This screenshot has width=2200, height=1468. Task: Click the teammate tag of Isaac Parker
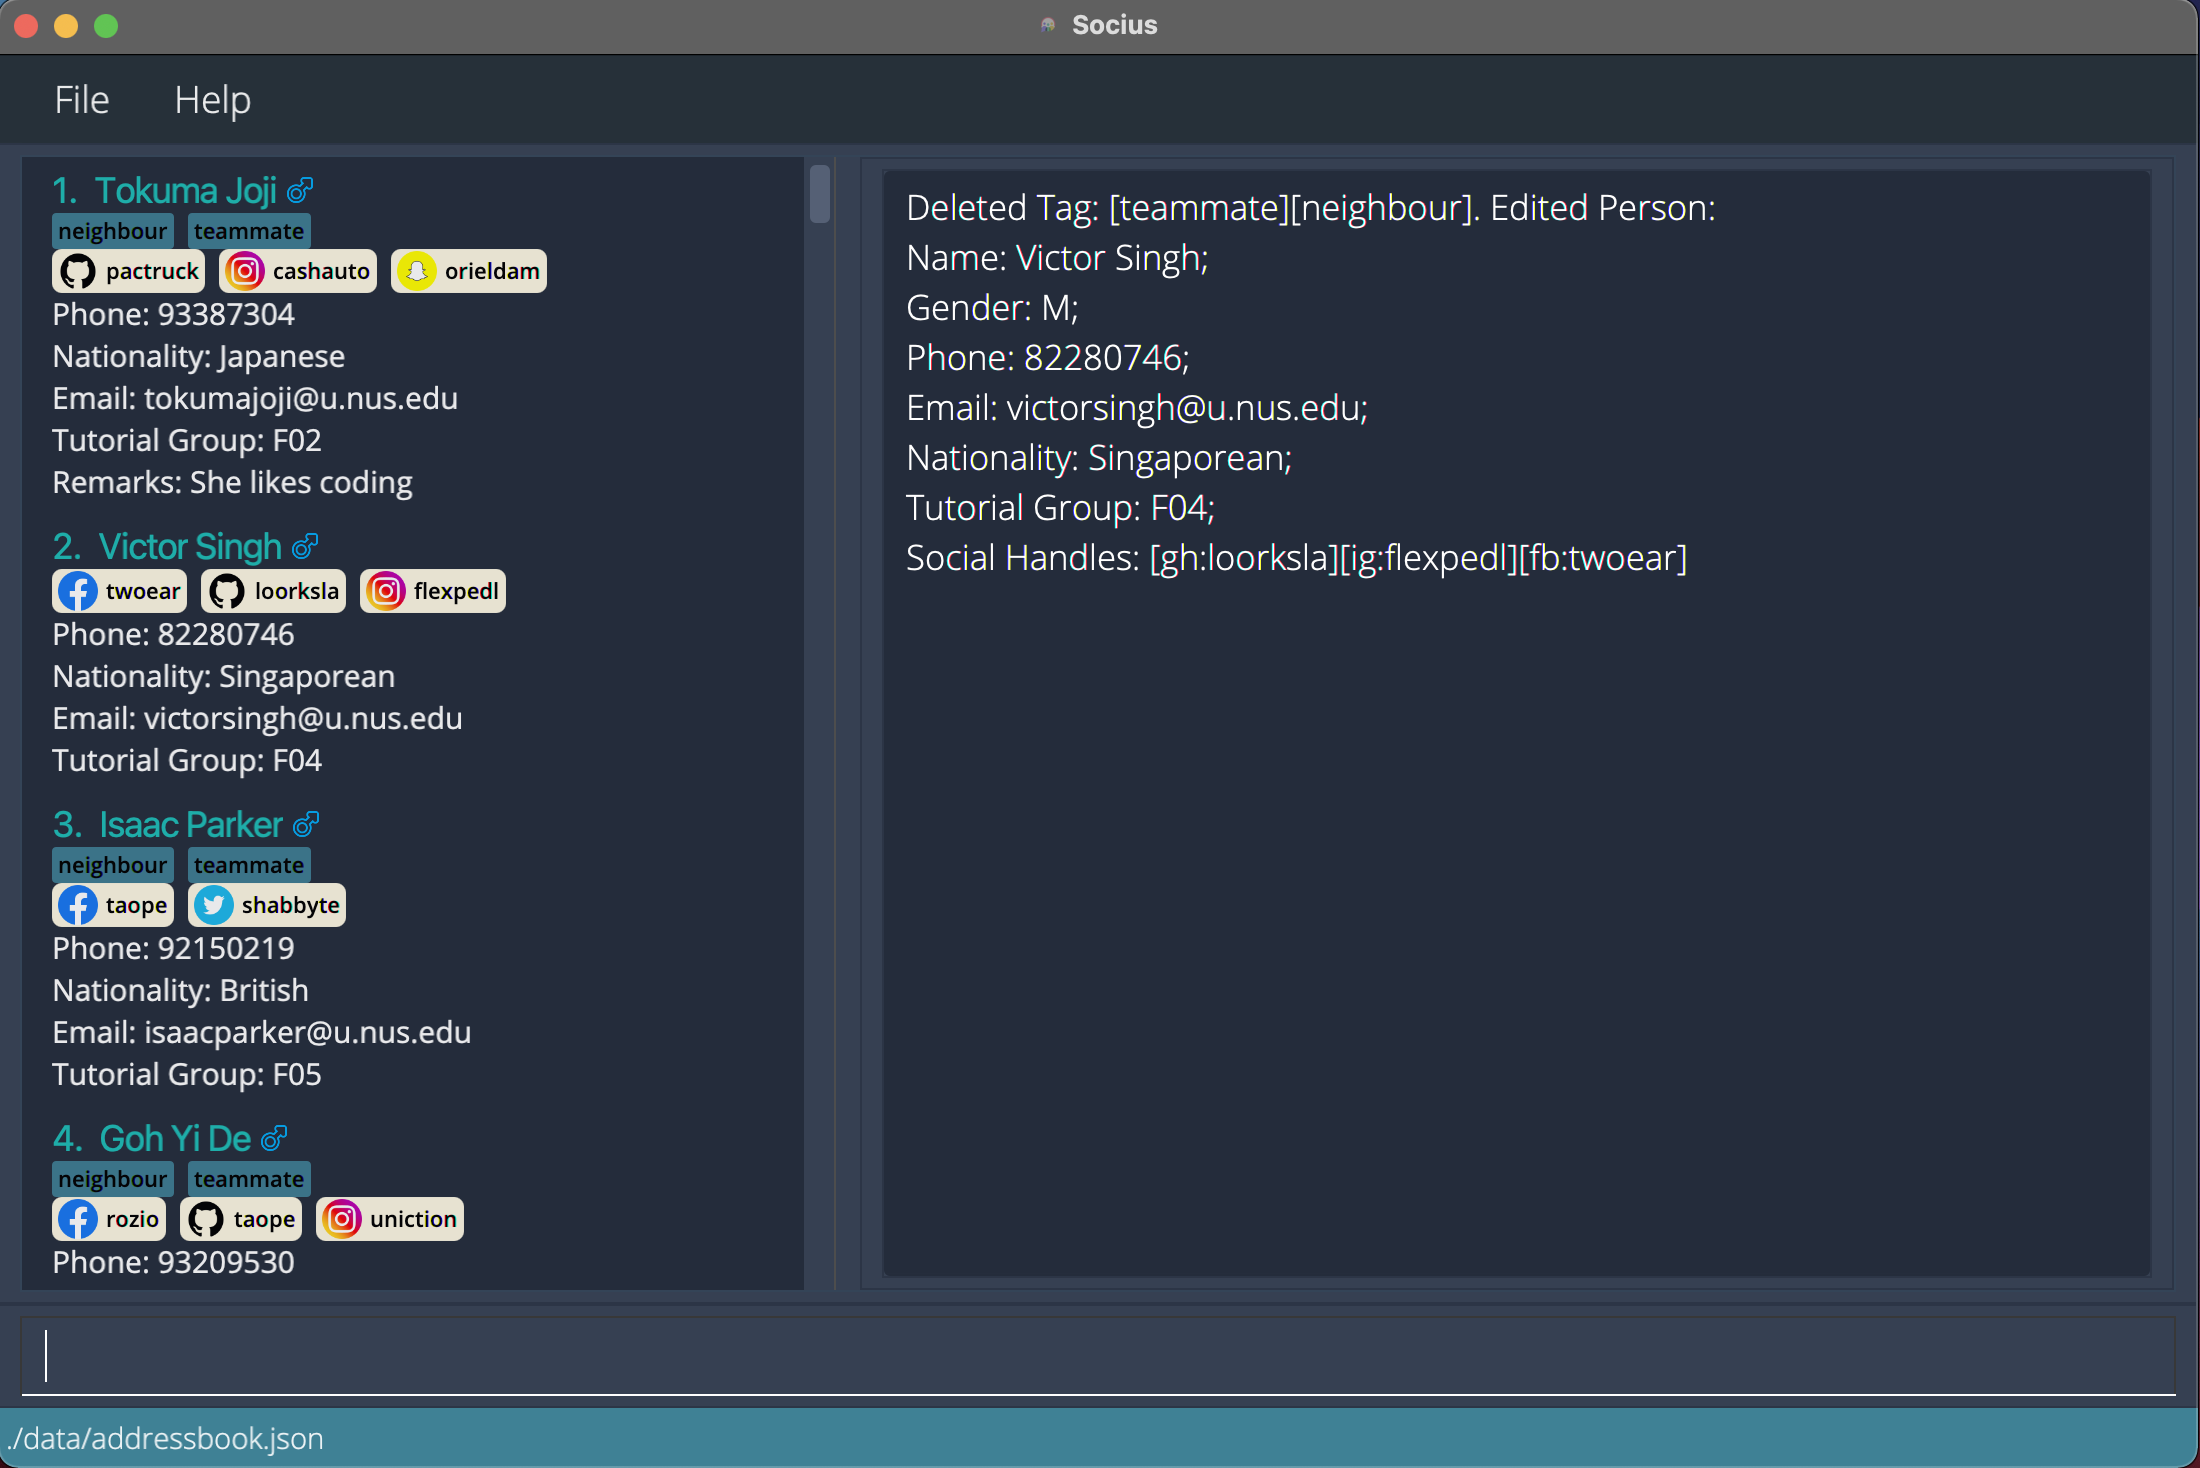coord(249,865)
